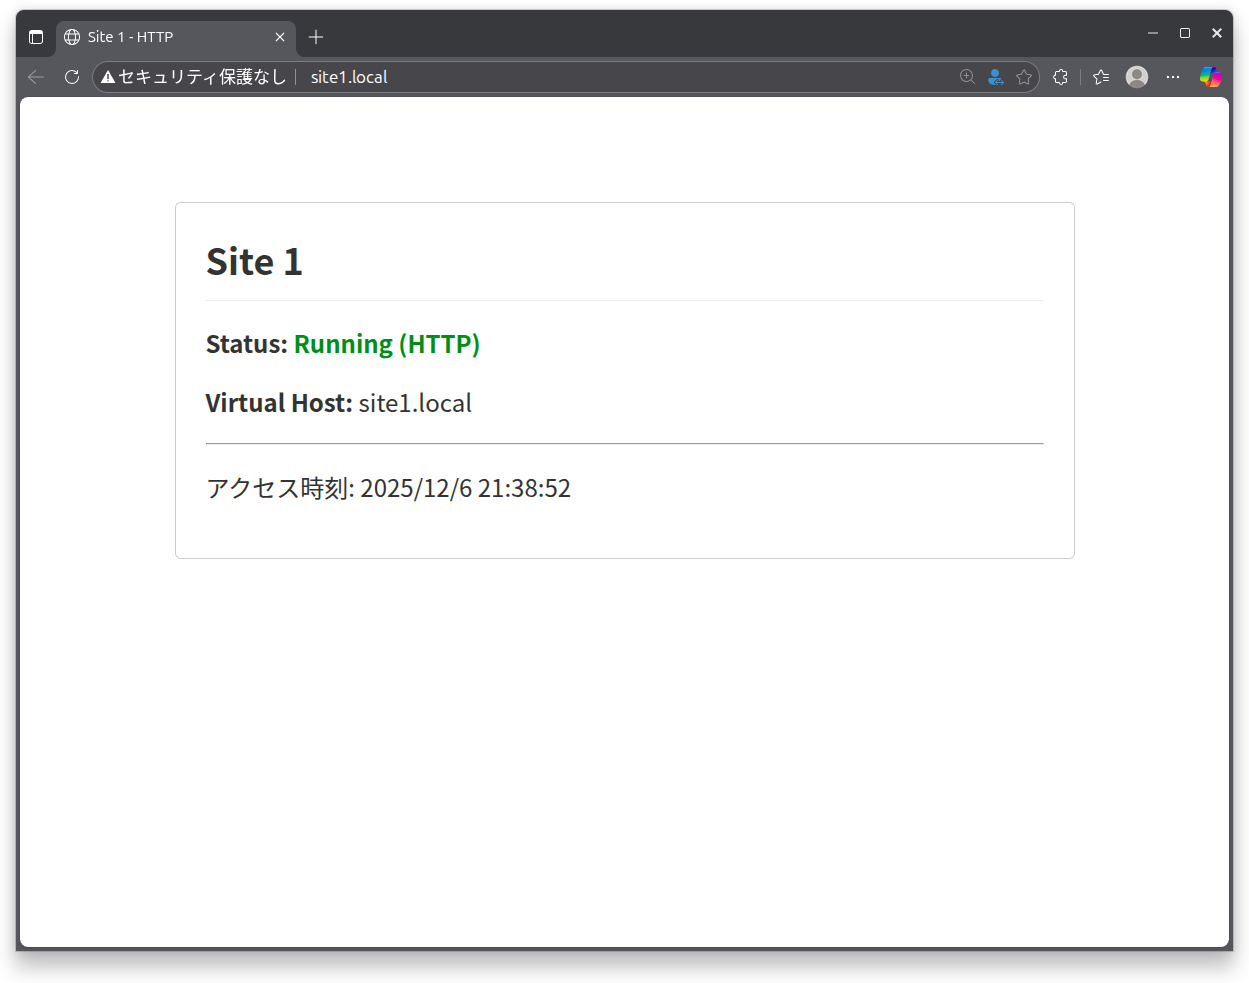The height and width of the screenshot is (983, 1249).
Task: Click the zoom magnifier in the address bar
Action: pyautogui.click(x=966, y=77)
